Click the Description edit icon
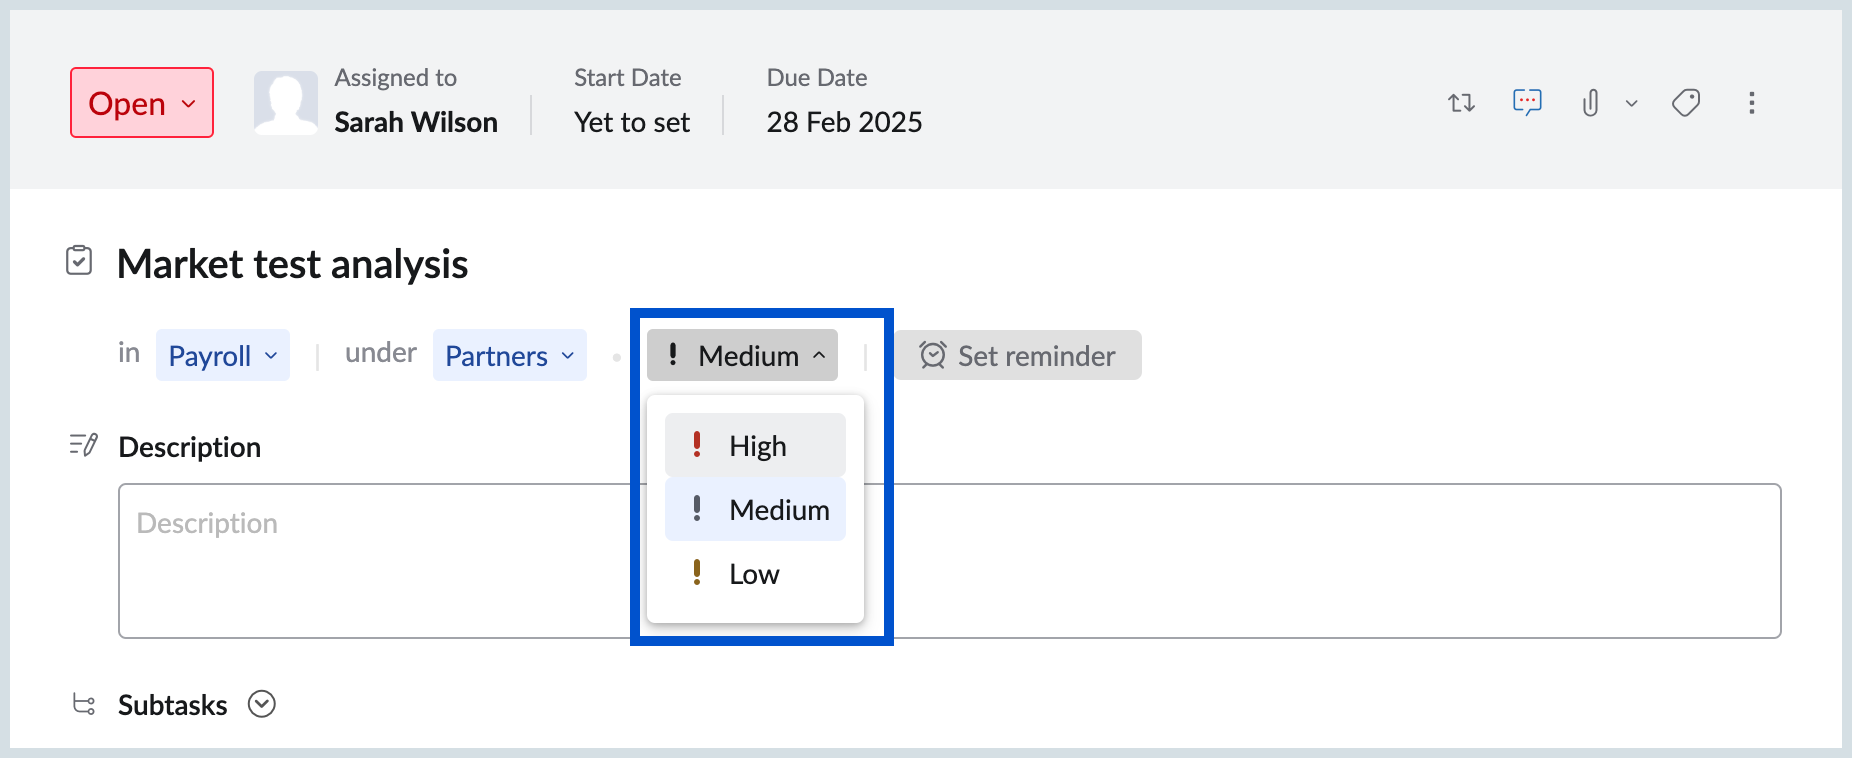 [x=84, y=445]
